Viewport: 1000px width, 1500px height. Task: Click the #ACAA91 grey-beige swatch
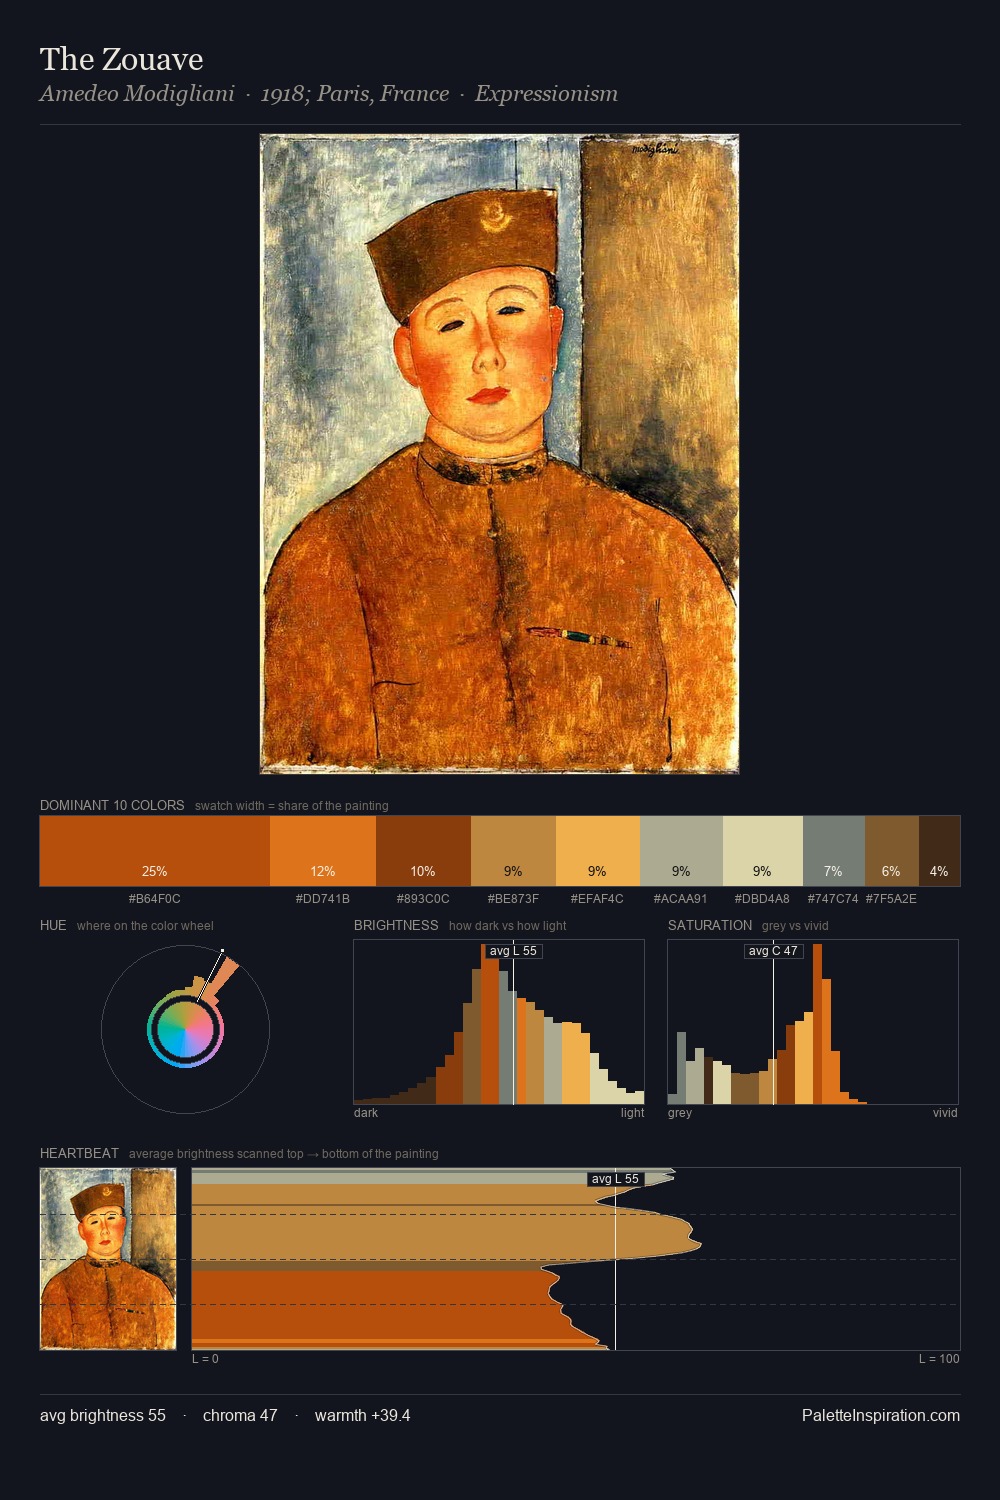[681, 851]
